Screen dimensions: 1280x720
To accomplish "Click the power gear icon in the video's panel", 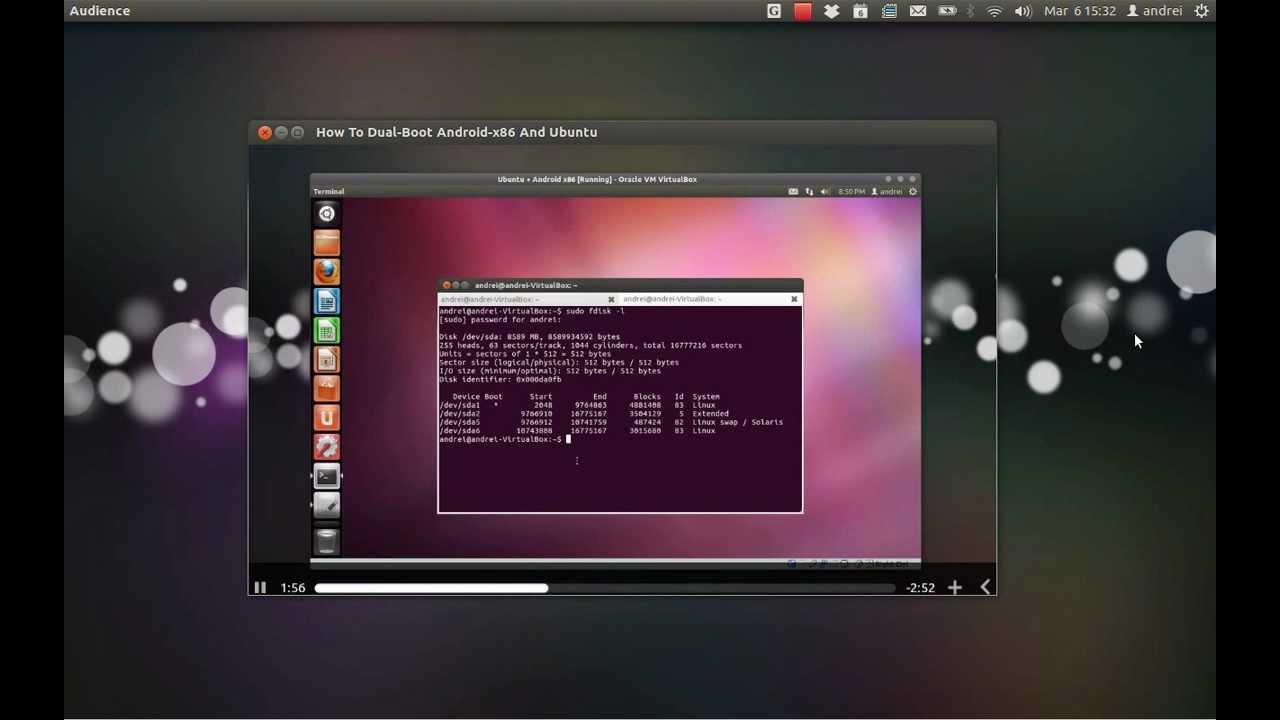I will pos(912,191).
